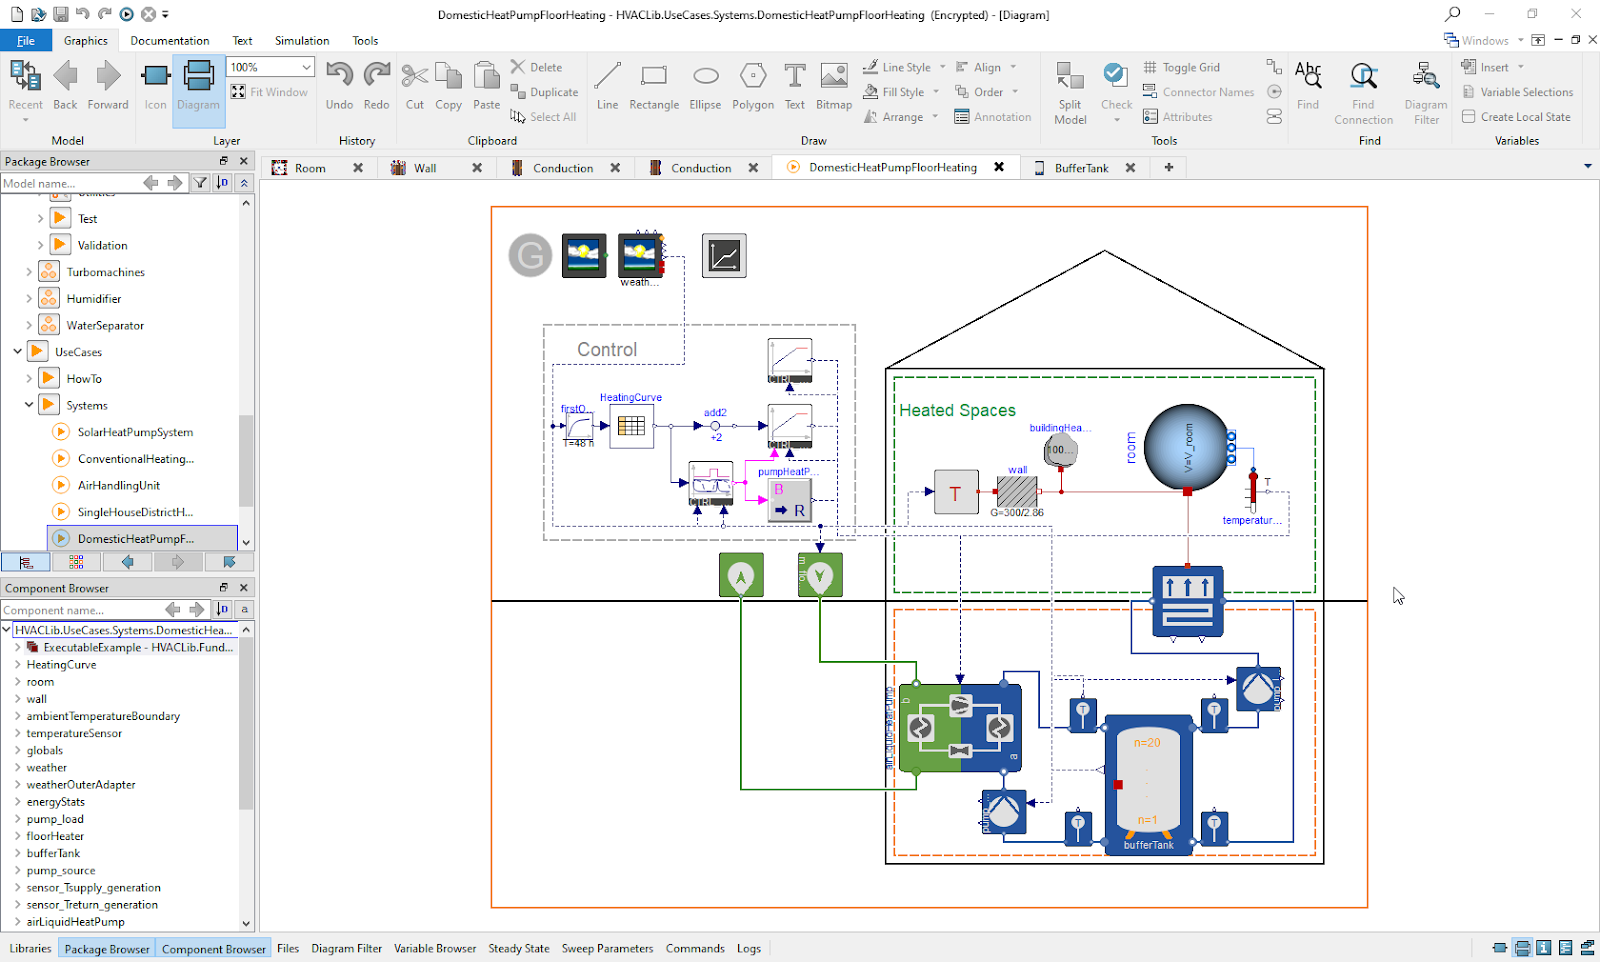Click the Component name search field
The height and width of the screenshot is (962, 1600).
point(80,610)
